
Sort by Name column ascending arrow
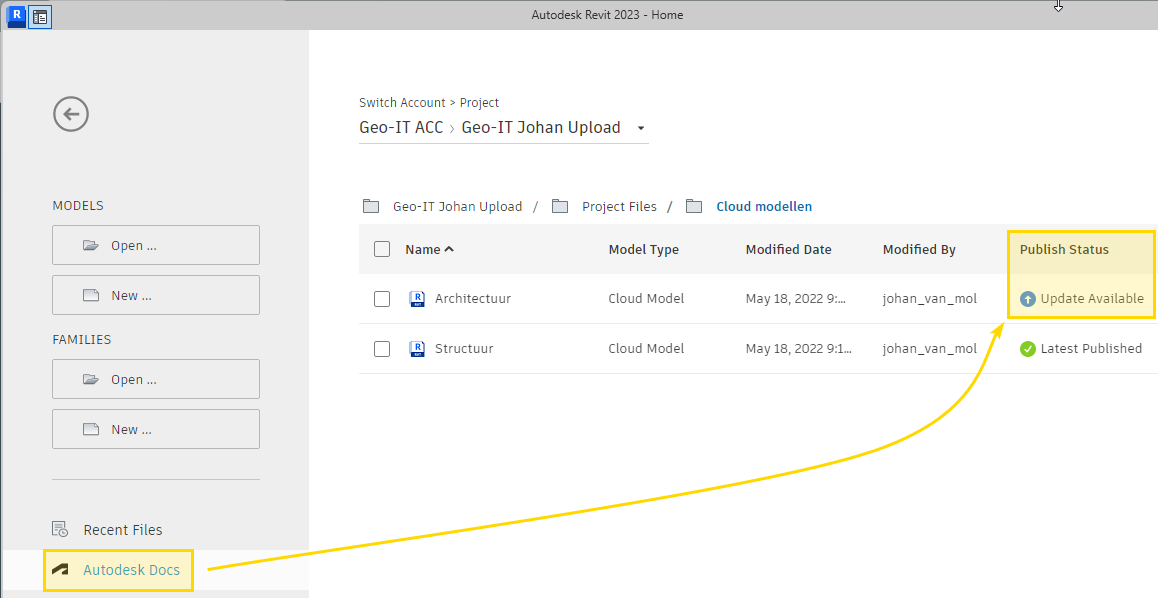[x=449, y=250]
